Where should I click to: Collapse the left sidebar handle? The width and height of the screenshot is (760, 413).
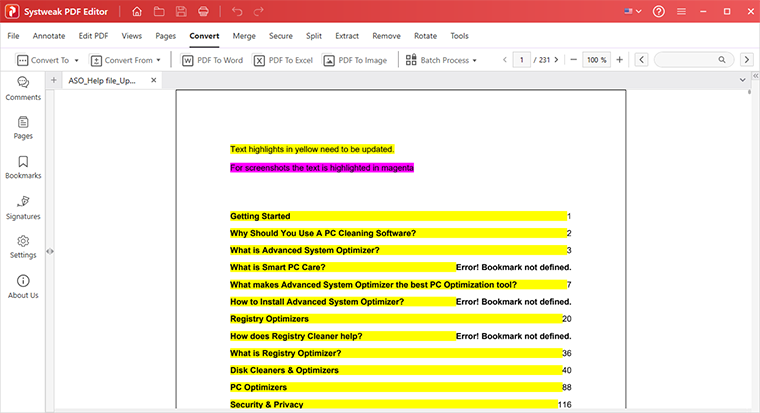pyautogui.click(x=50, y=251)
